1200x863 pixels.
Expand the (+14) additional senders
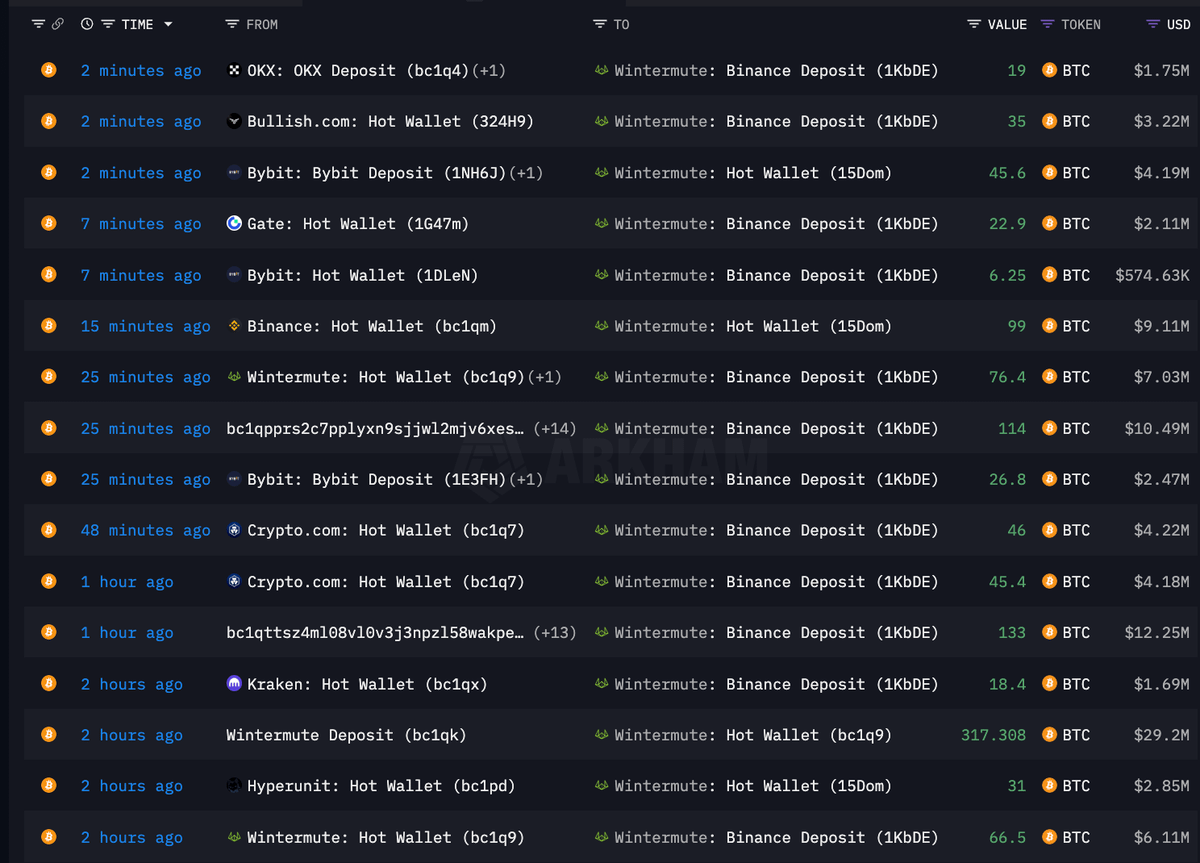554,428
